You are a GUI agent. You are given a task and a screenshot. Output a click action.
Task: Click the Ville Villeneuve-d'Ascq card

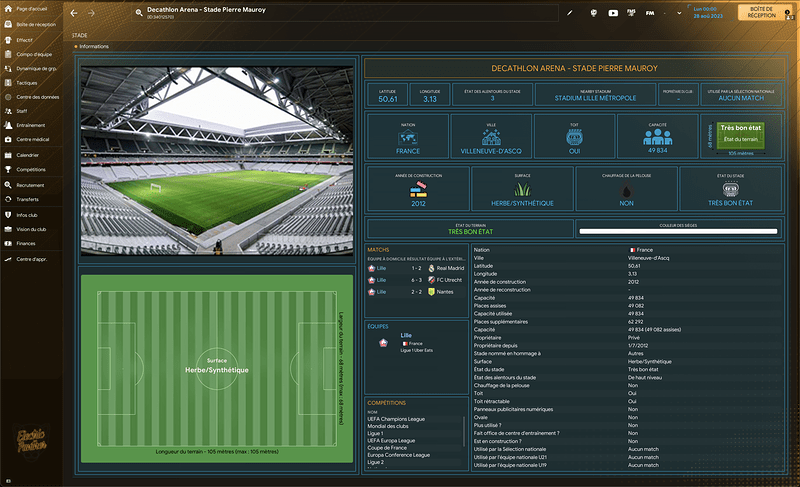click(491, 137)
